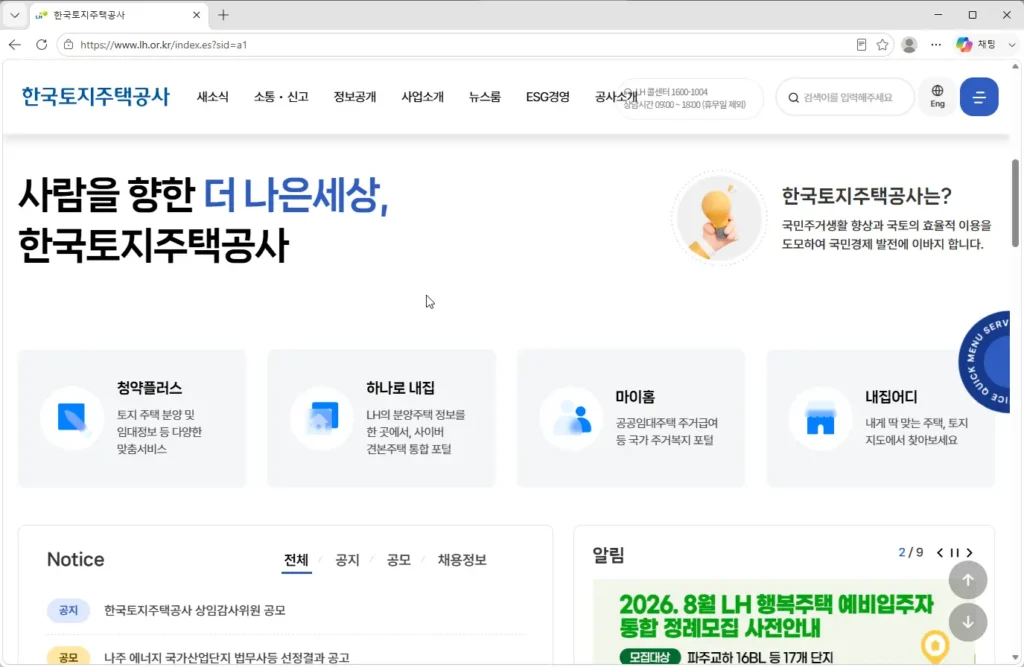Viewport: 1024px width, 667px height.
Task: Close the 한국토지주택공사 tab
Action: tap(197, 14)
